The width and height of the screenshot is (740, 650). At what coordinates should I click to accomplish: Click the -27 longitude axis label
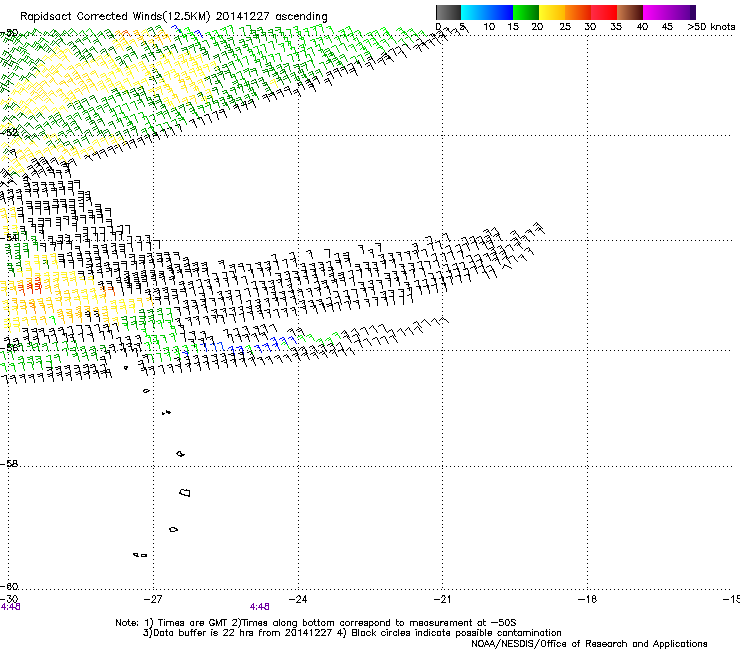coord(153,599)
